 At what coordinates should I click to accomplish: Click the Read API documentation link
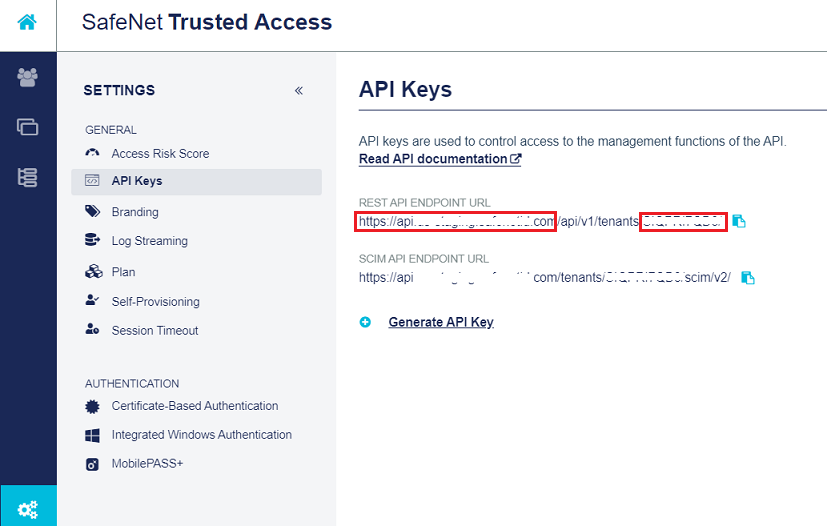[439, 159]
